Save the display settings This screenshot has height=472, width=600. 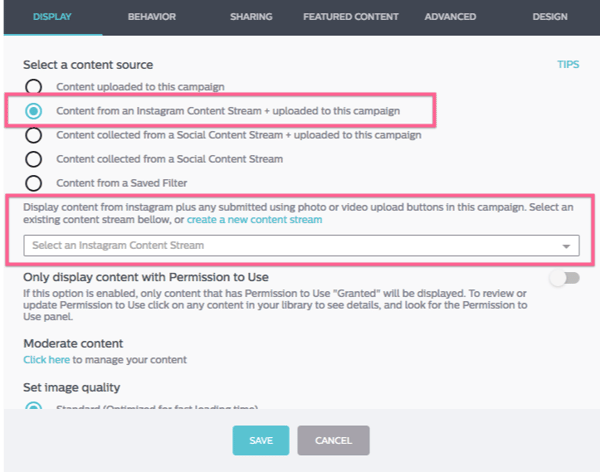(261, 440)
